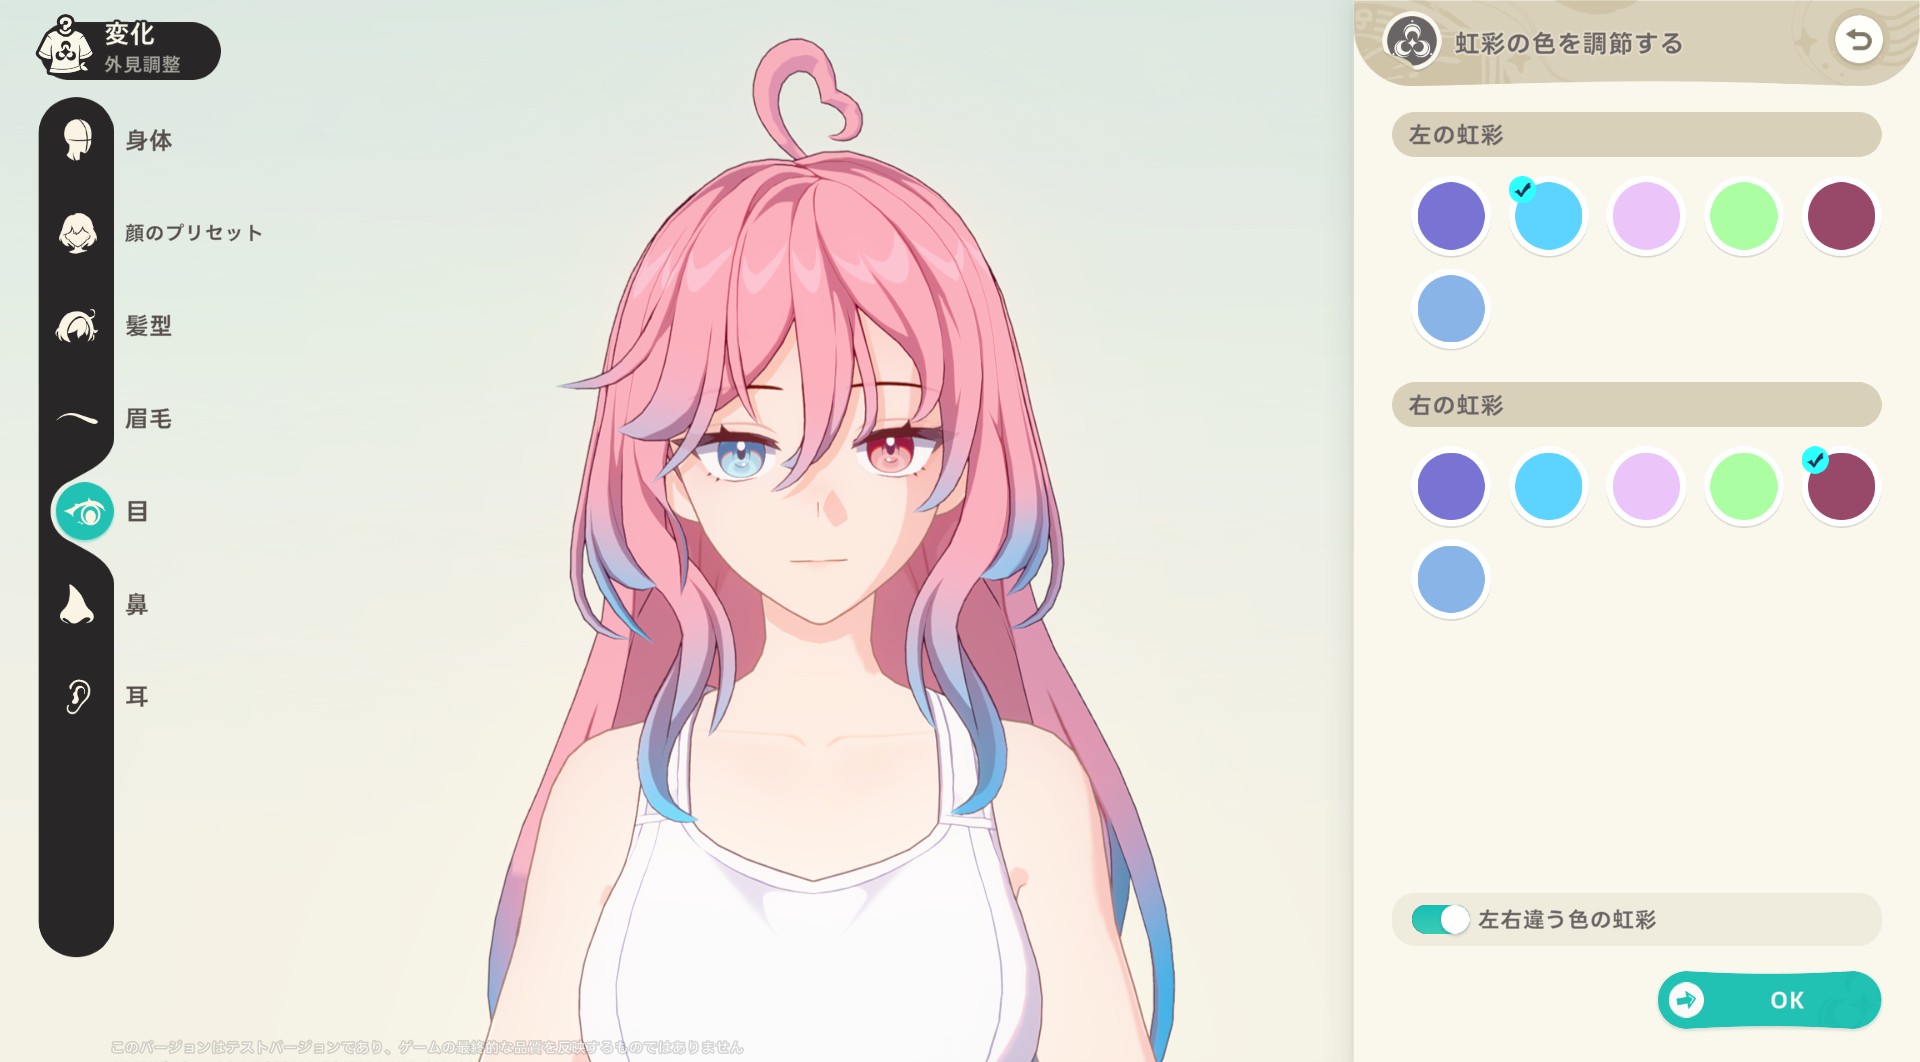
Task: Click the 髪型 menu label
Action: [149, 326]
